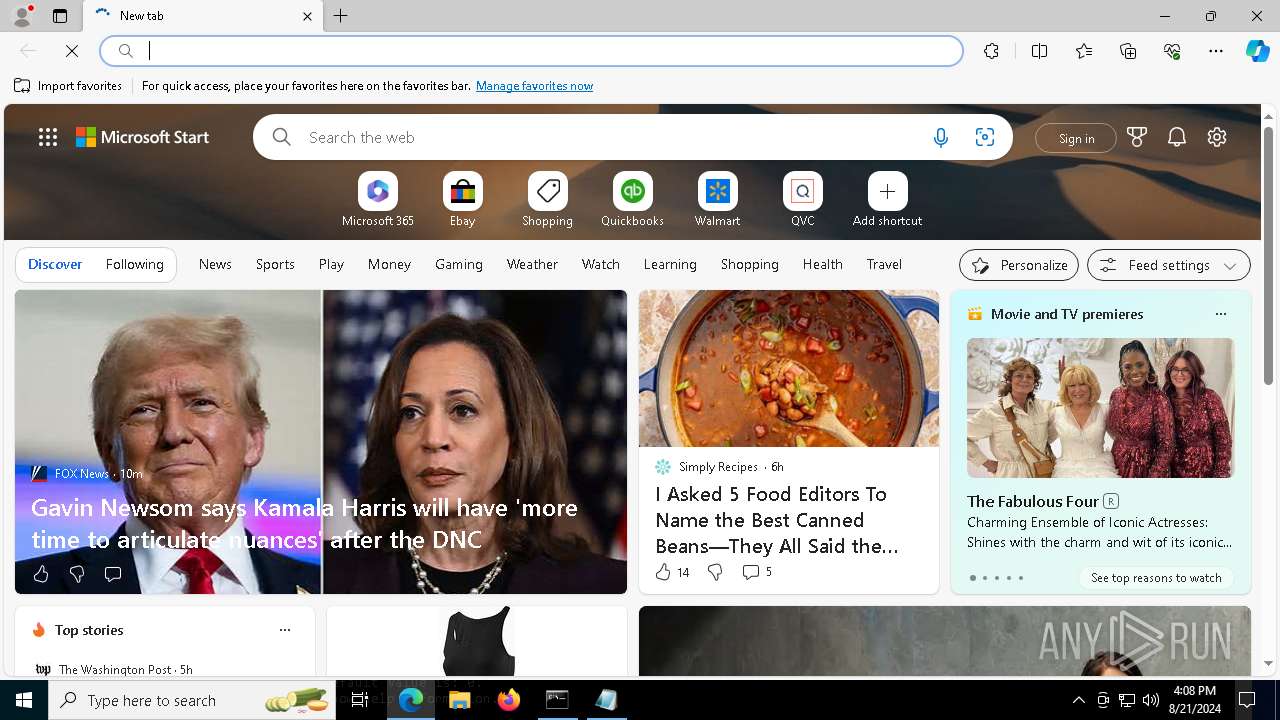The height and width of the screenshot is (720, 1280).
Task: Toggle Split screen icon
Action: click(x=1039, y=51)
